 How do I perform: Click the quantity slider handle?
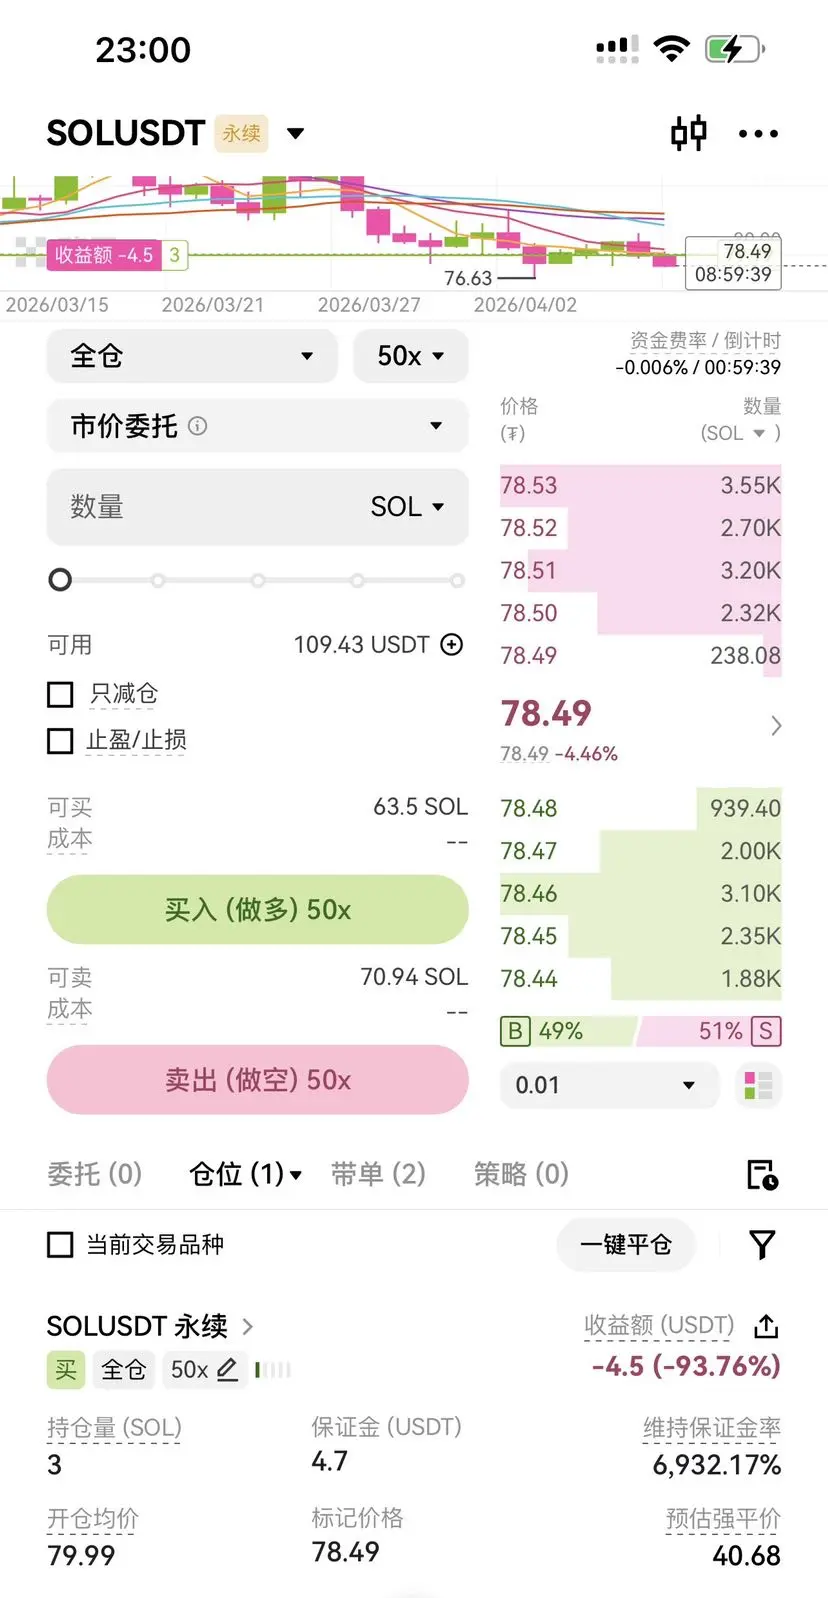pyautogui.click(x=61, y=580)
